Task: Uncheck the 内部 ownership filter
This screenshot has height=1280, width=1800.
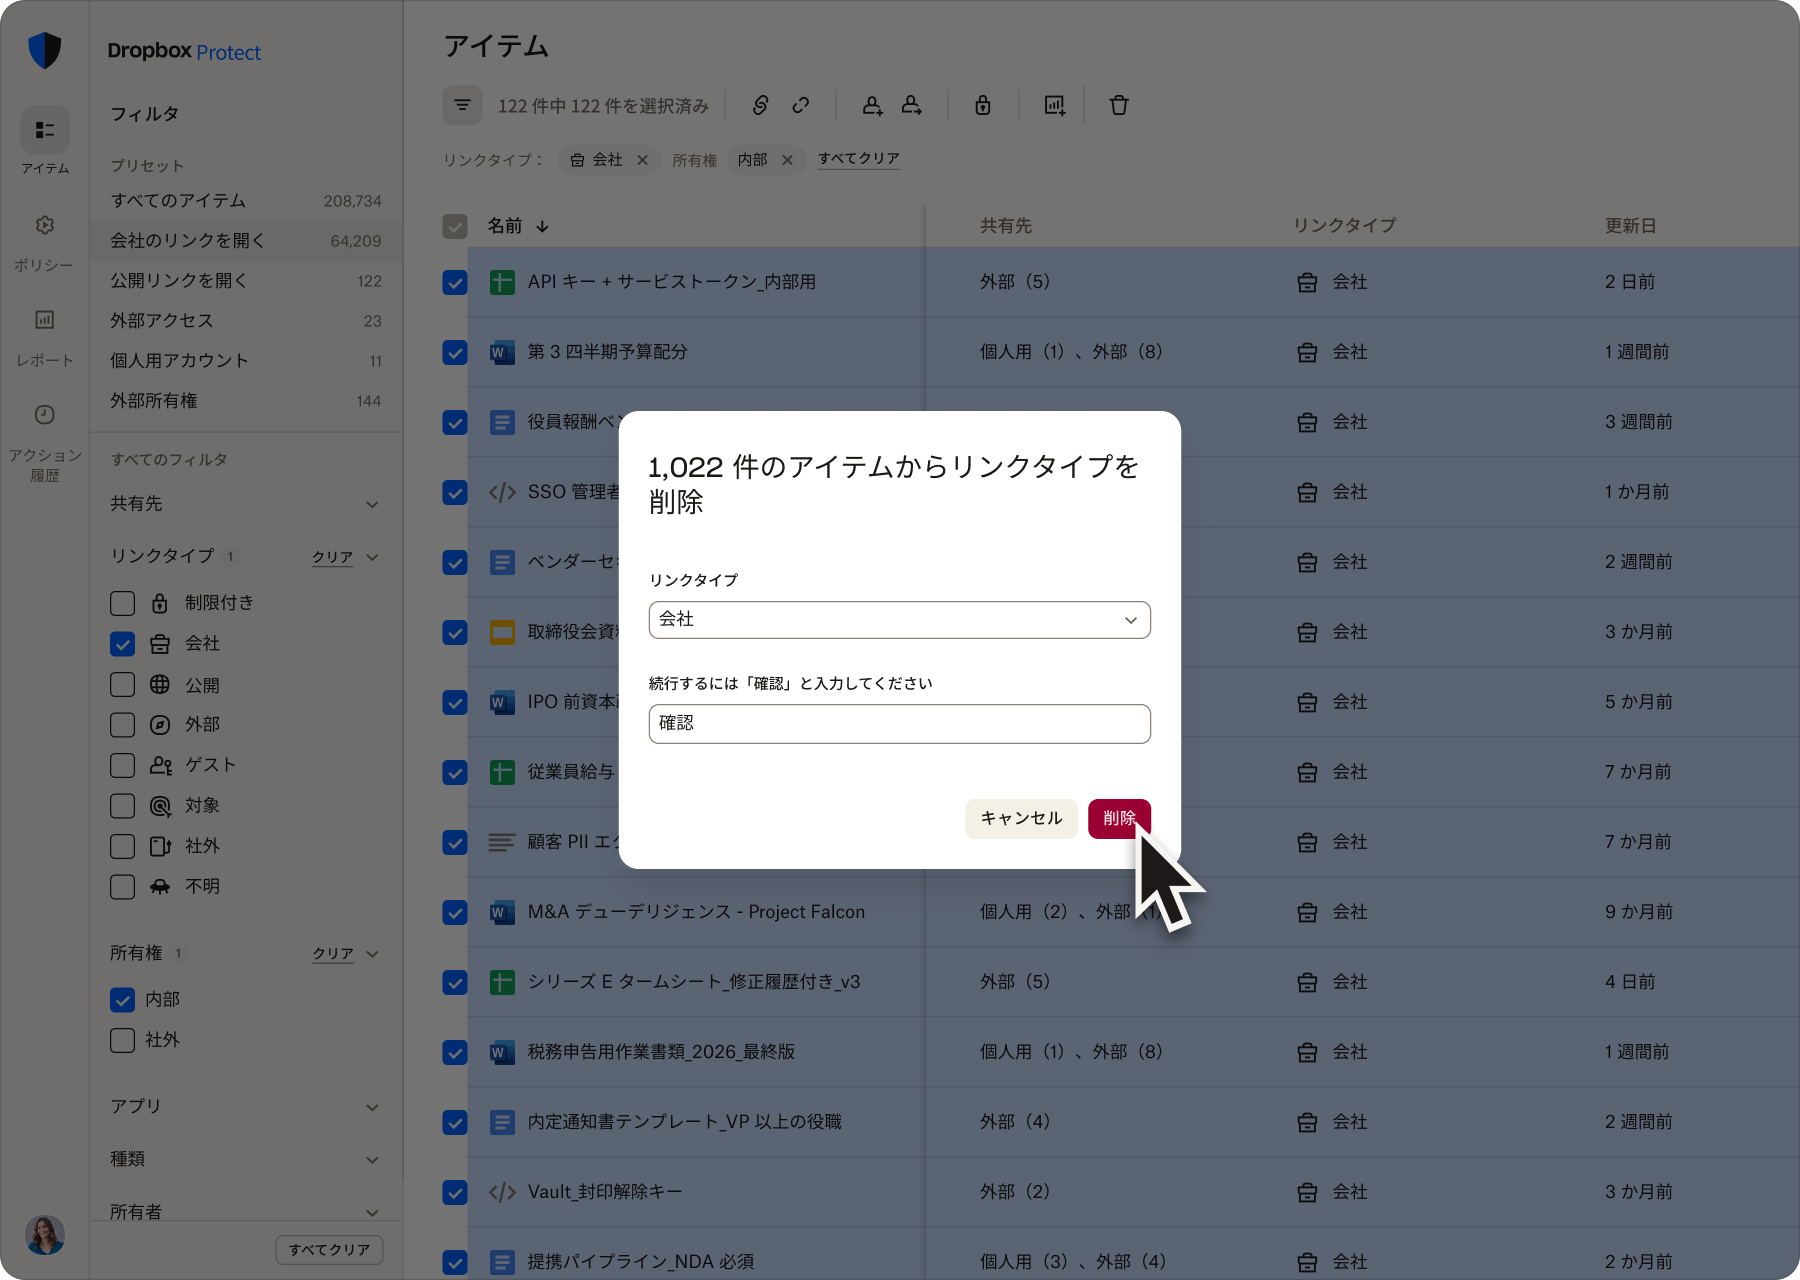Action: tap(122, 999)
